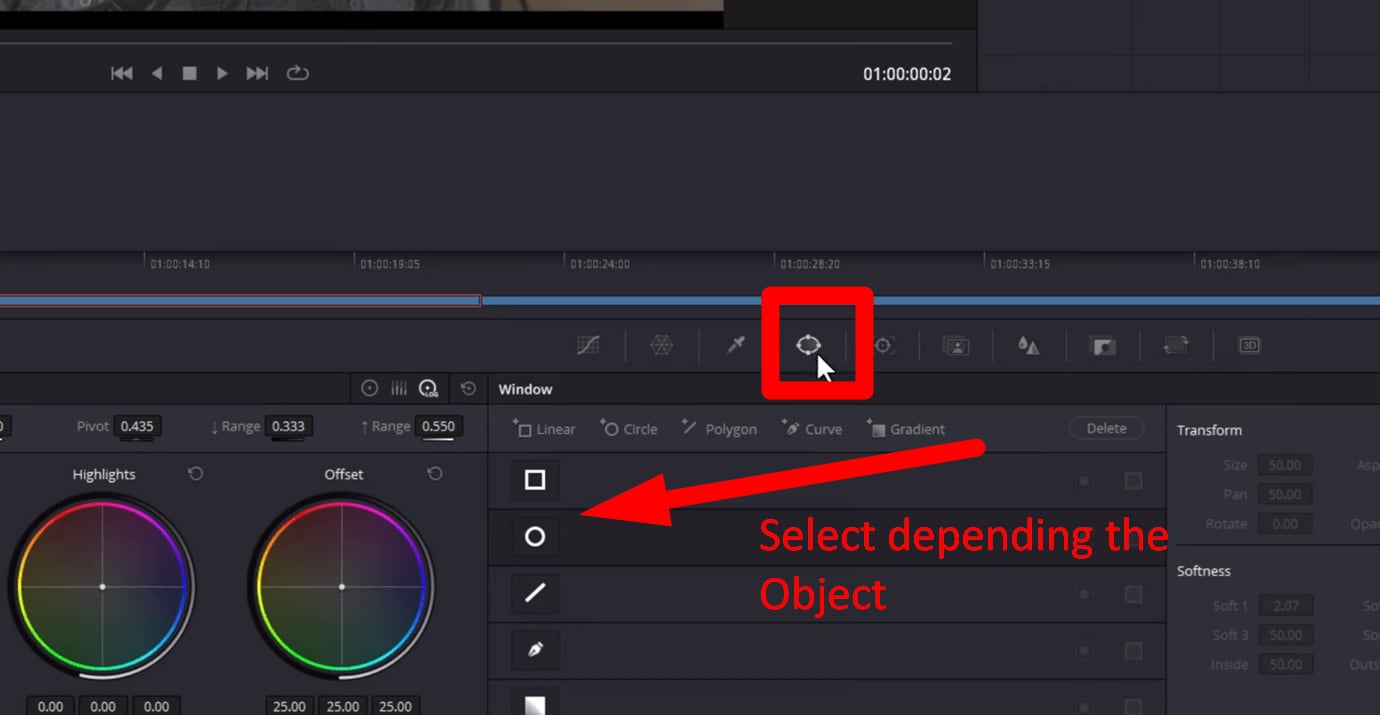This screenshot has height=715, width=1380.
Task: Select the circle window shape preset
Action: pos(534,537)
